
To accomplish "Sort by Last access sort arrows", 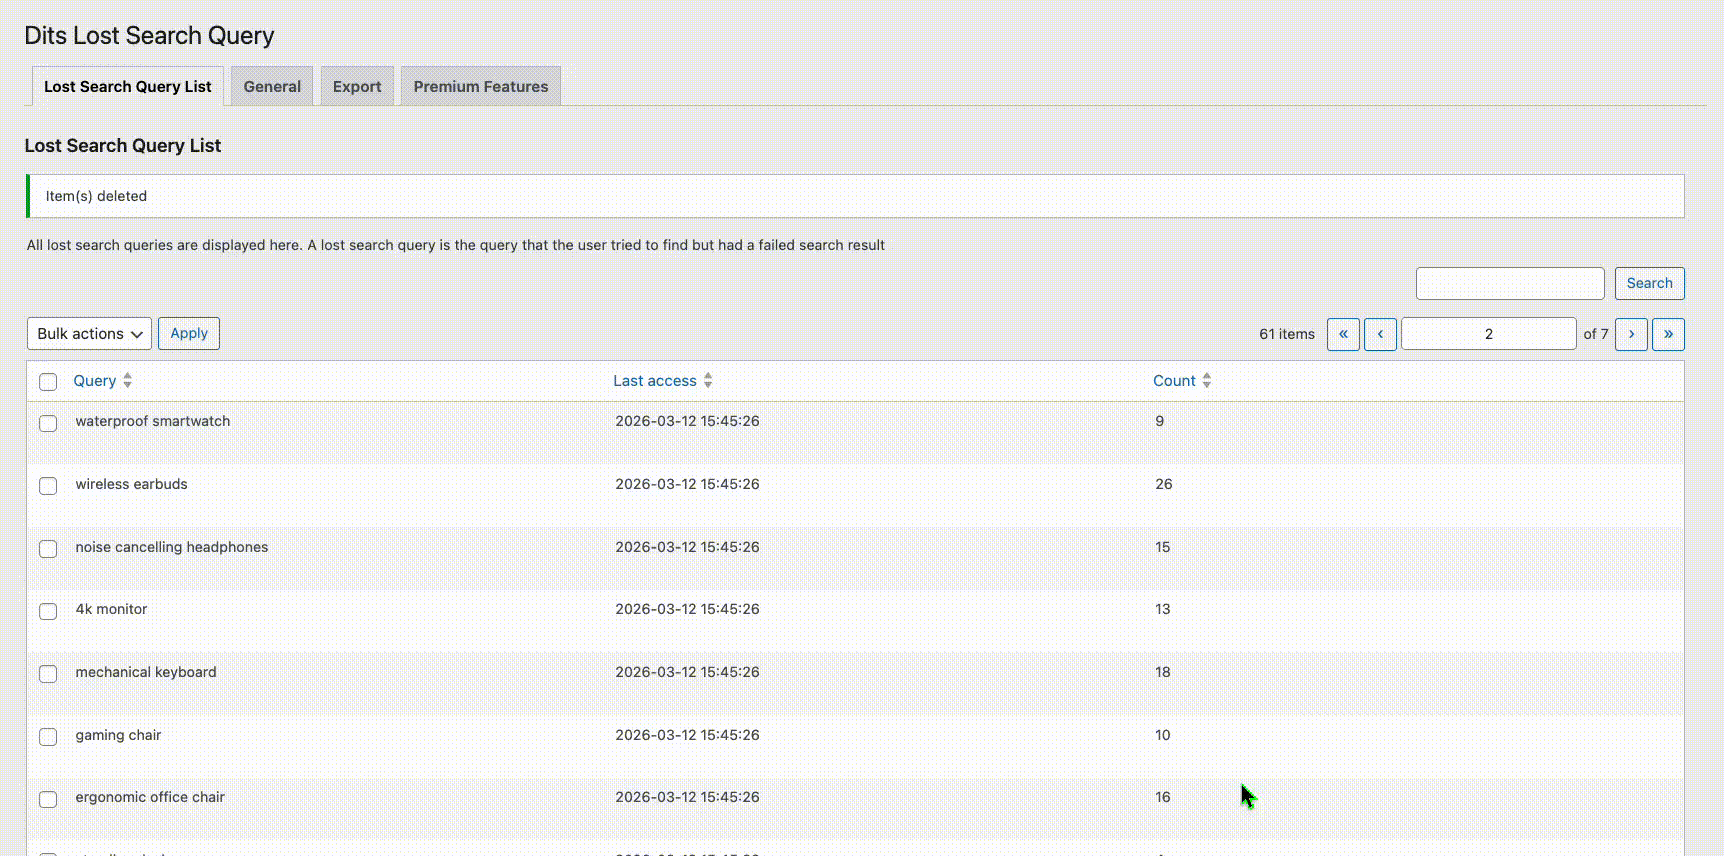I will (x=708, y=381).
